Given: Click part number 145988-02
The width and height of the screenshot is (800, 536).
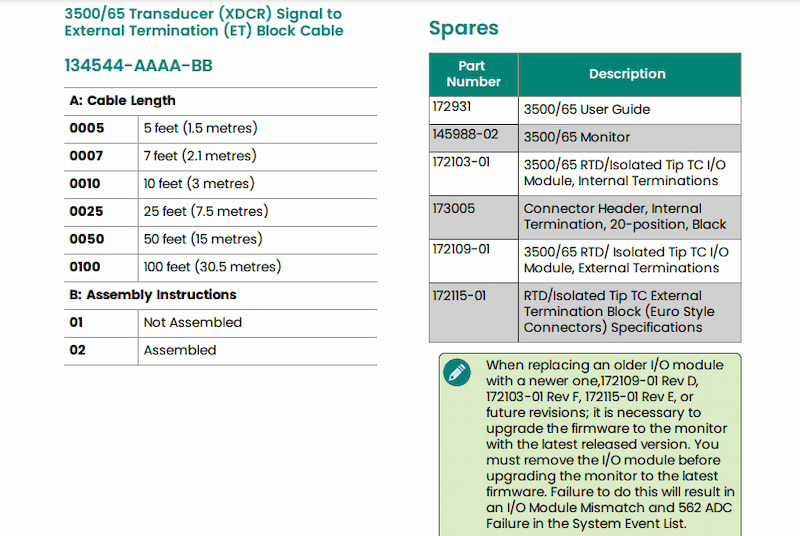Looking at the screenshot, I should (x=465, y=134).
